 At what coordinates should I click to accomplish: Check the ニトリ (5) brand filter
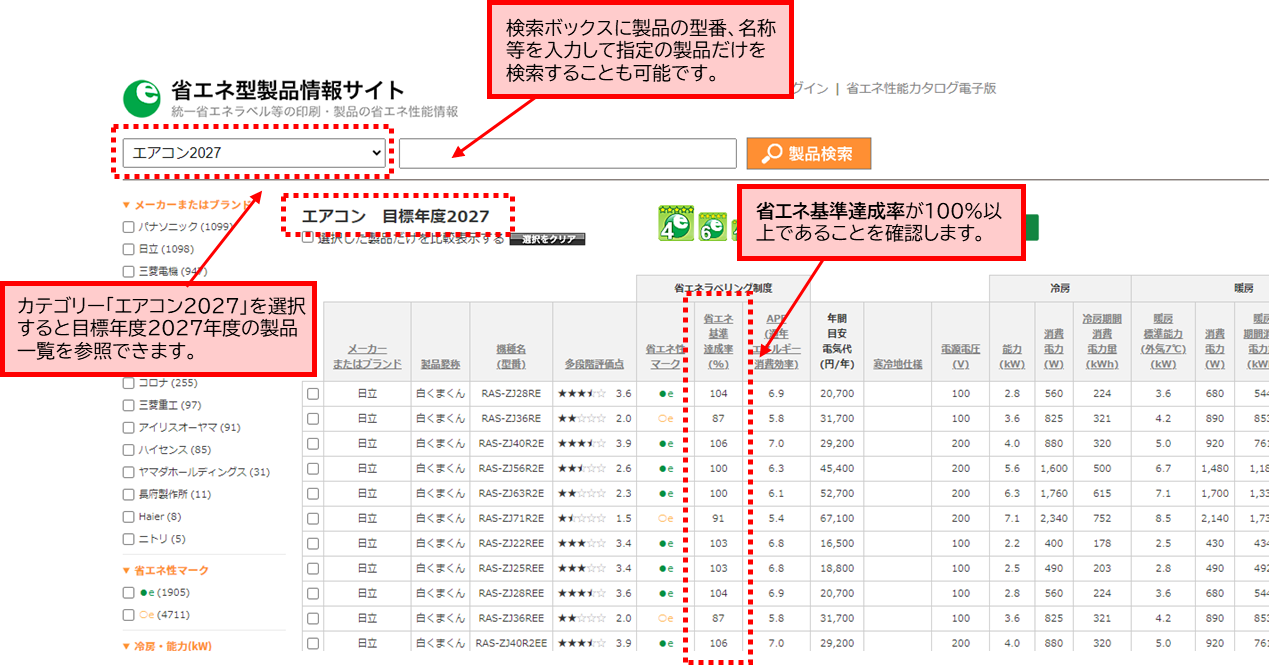click(128, 539)
